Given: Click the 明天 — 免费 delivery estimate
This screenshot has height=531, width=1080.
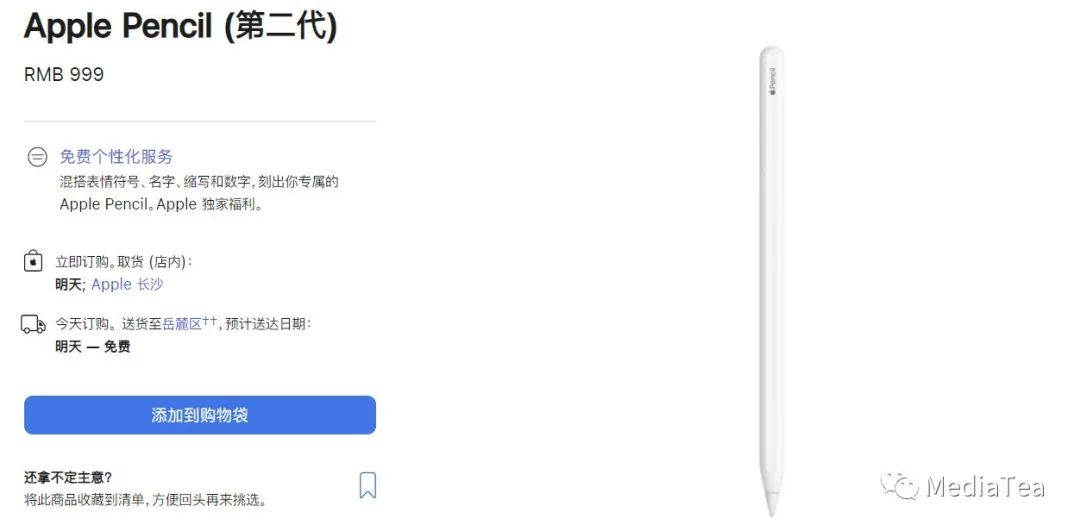Looking at the screenshot, I should 93,346.
